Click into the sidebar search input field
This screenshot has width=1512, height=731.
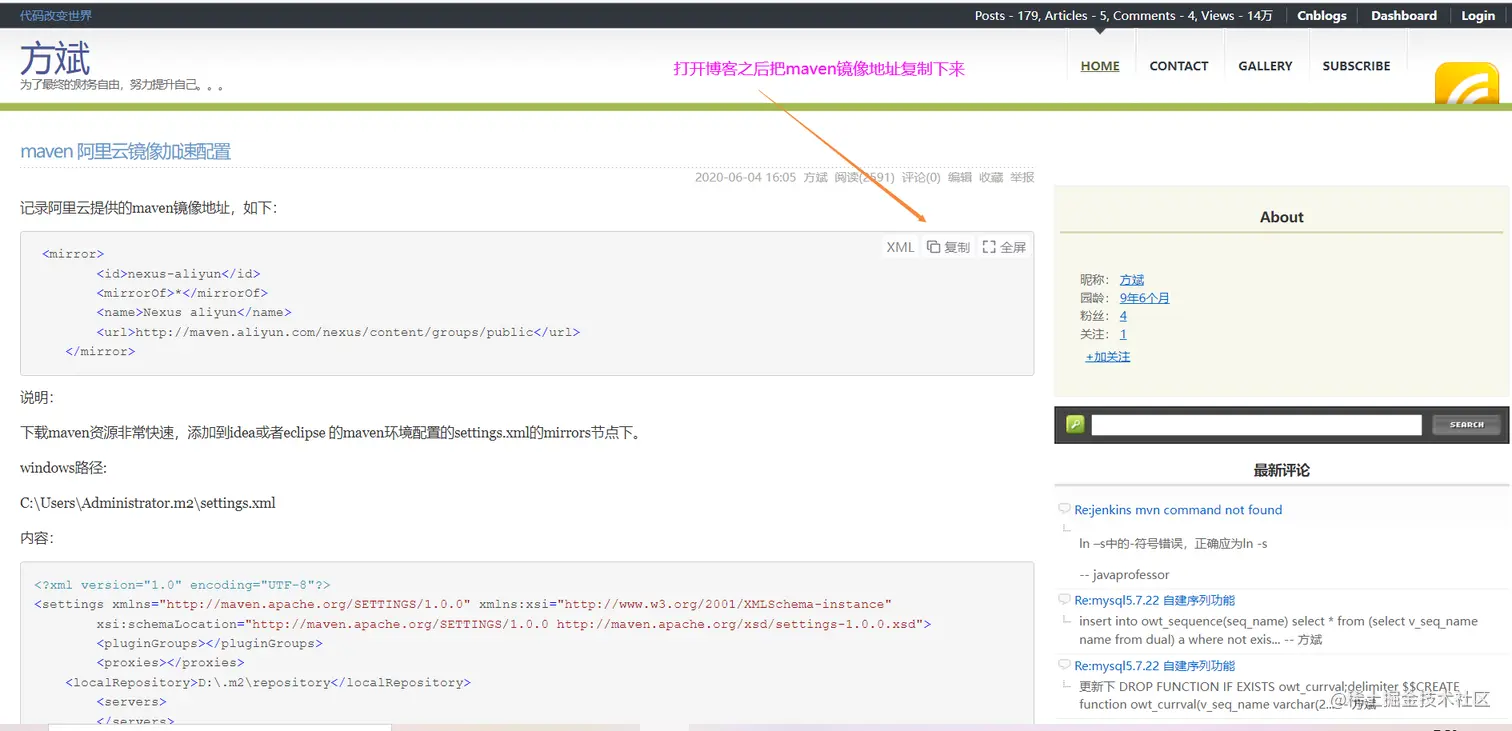tap(1256, 425)
